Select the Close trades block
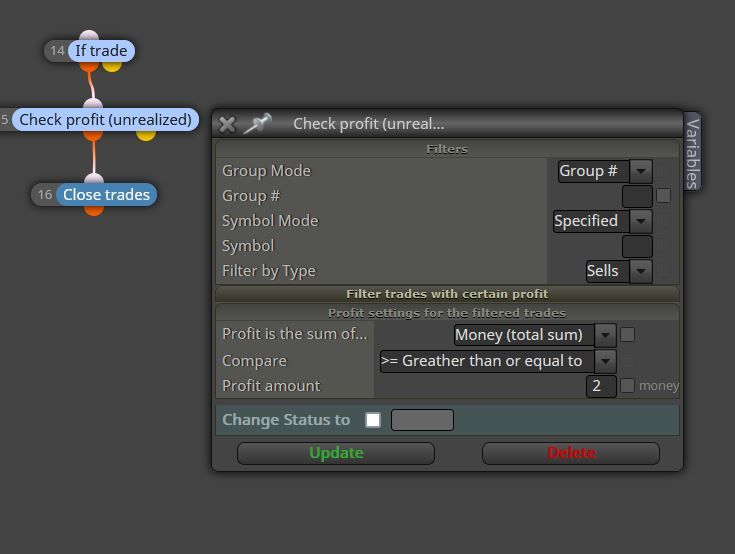The width and height of the screenshot is (735, 554). click(106, 195)
